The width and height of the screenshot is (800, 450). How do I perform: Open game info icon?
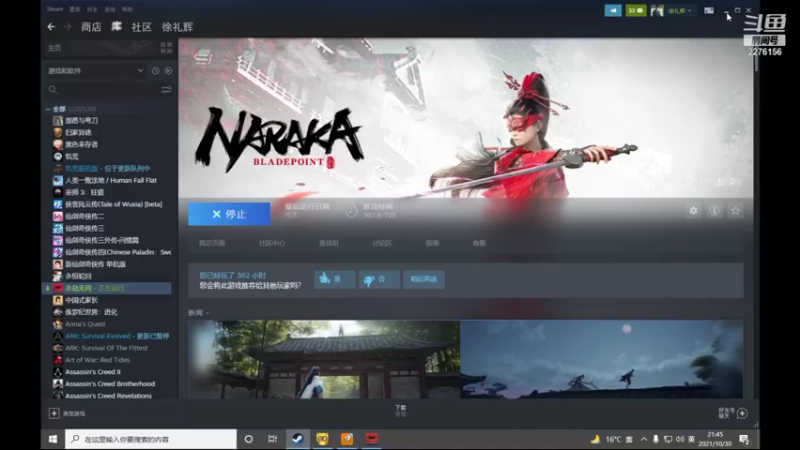click(x=714, y=211)
